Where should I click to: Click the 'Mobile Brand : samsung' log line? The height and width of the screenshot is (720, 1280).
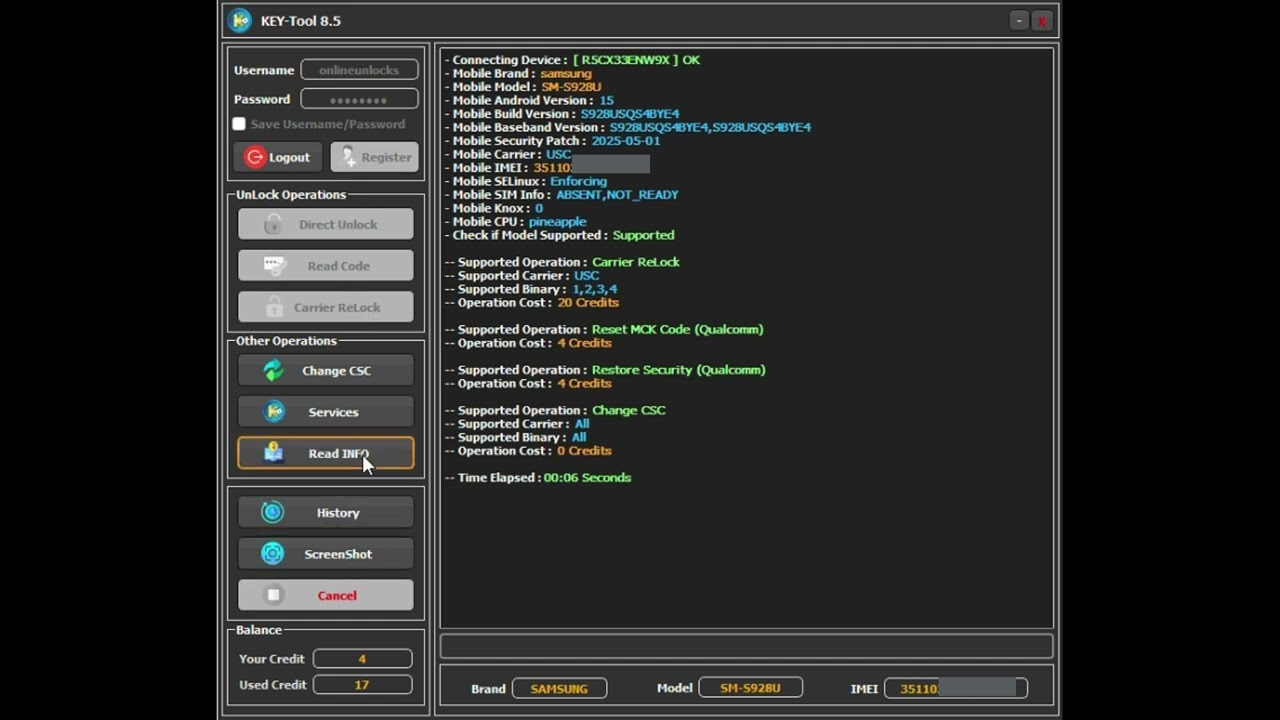(518, 73)
